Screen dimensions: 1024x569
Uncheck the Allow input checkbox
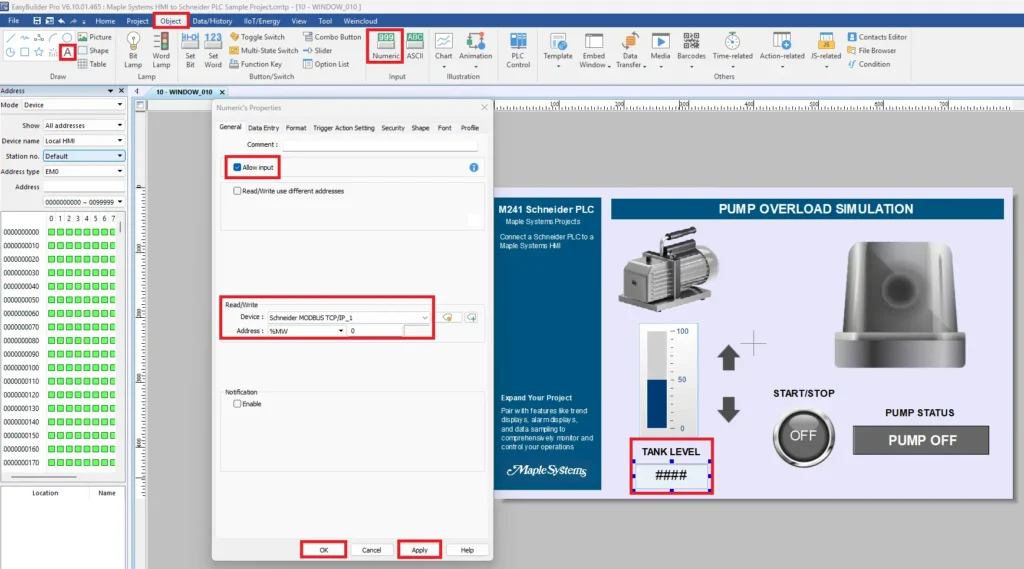237,167
